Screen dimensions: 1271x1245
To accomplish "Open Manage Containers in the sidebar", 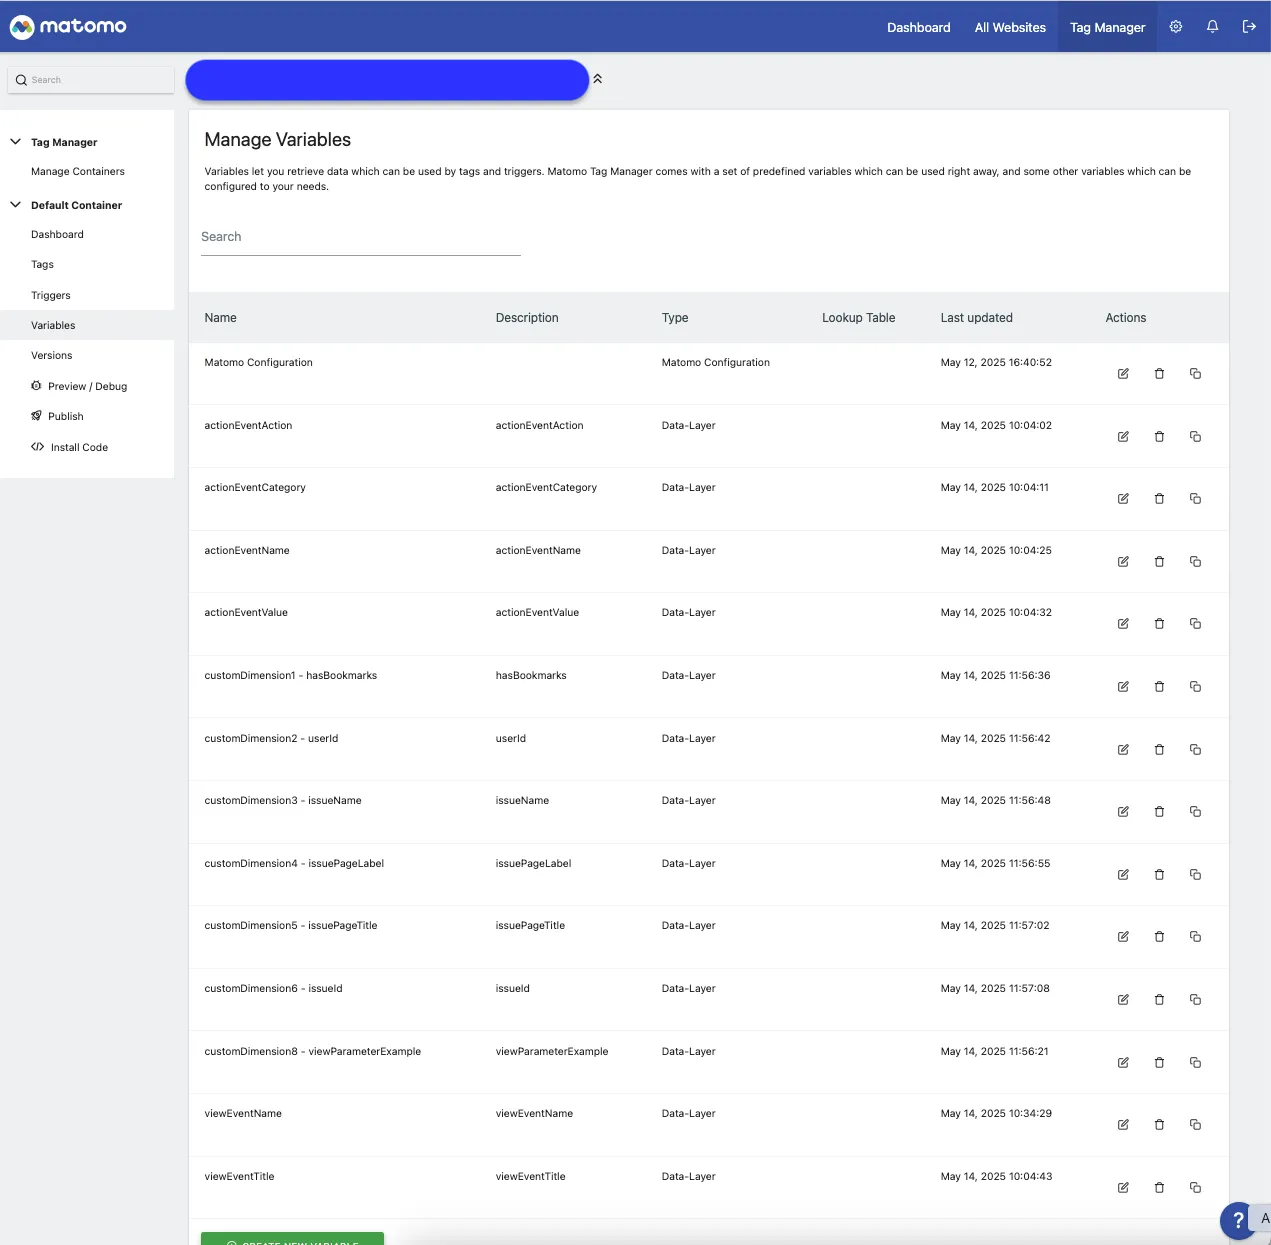I will (x=78, y=172).
